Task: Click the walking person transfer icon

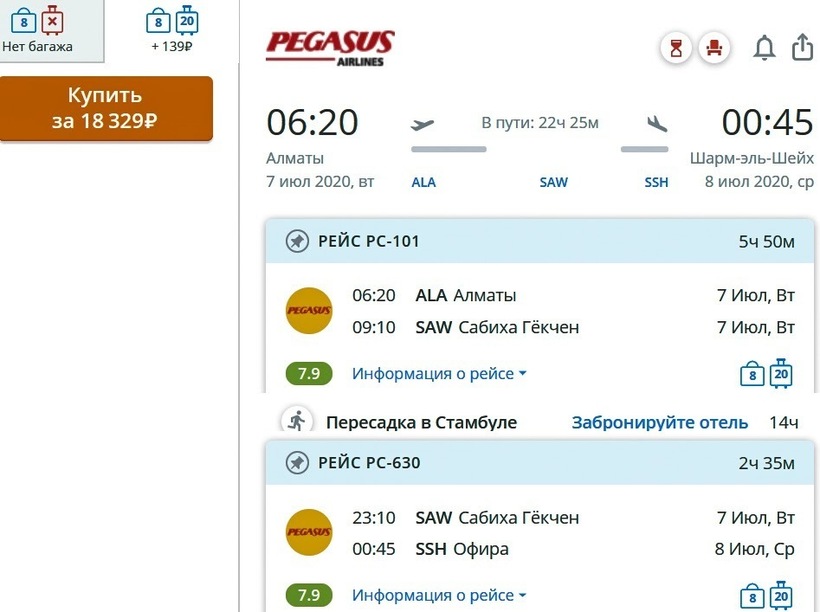Action: pos(296,421)
